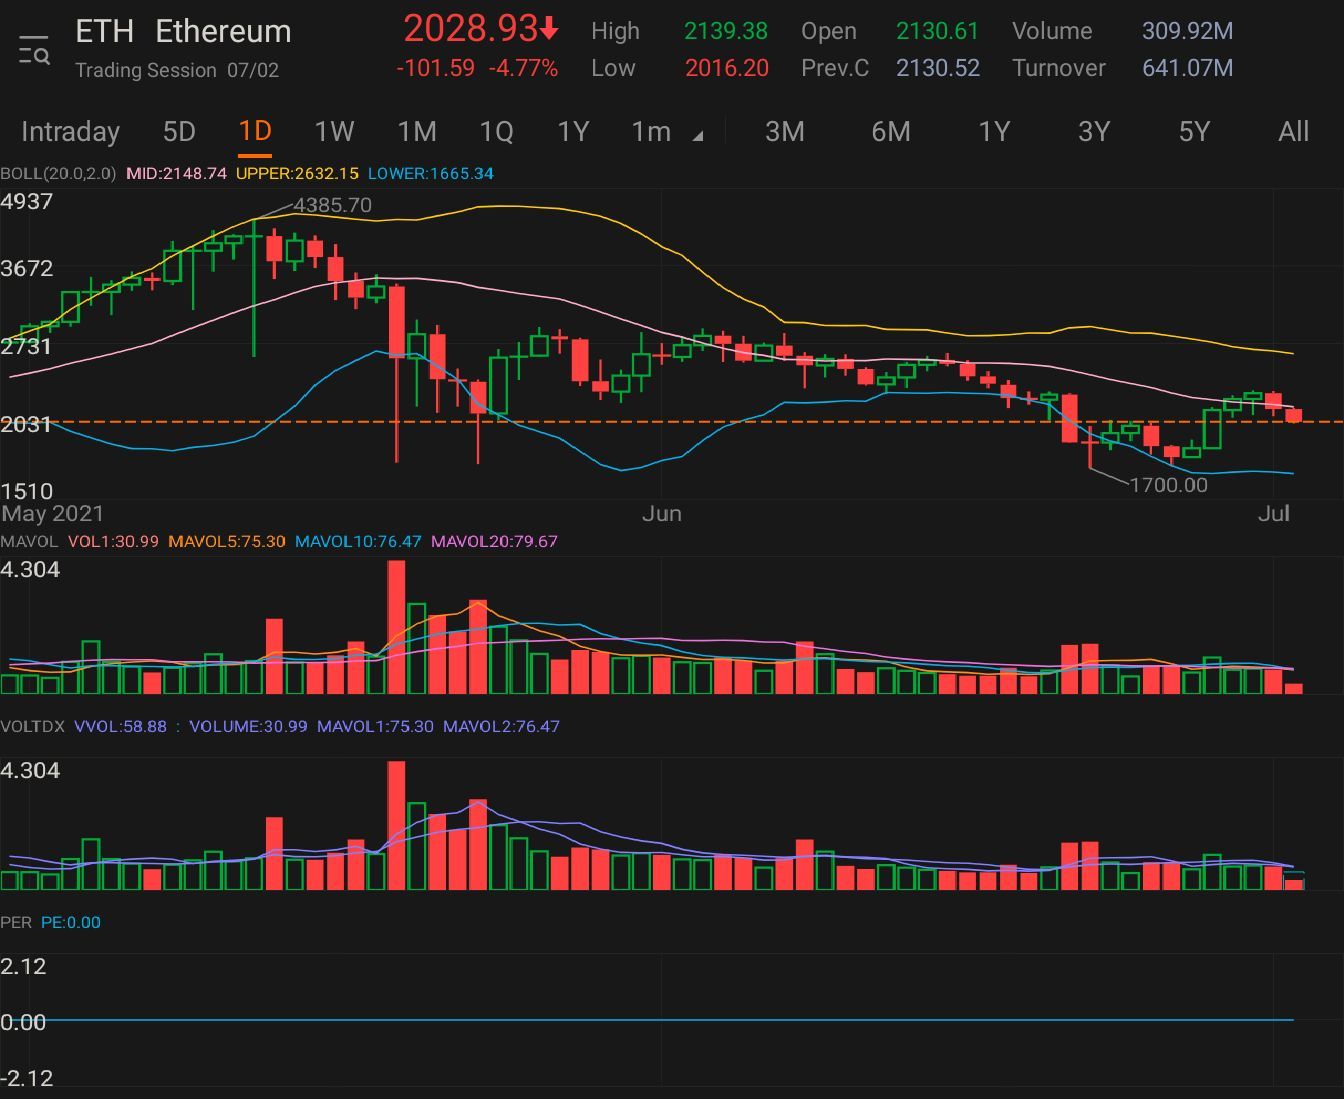Image resolution: width=1344 pixels, height=1099 pixels.
Task: Click the latest red candlestick on price chart
Action: tap(1294, 415)
